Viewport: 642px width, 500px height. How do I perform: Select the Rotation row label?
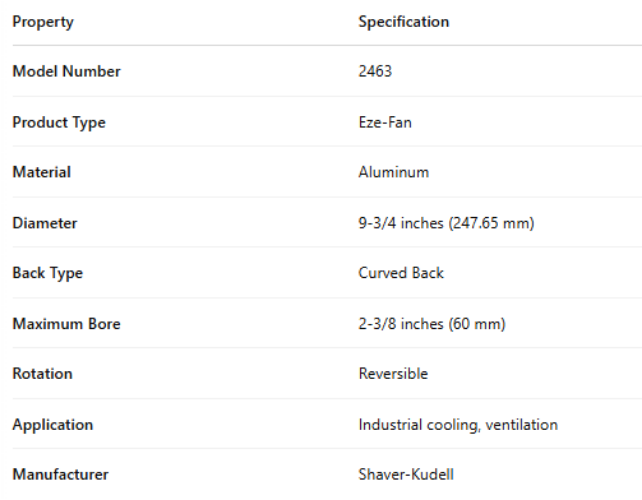[42, 374]
